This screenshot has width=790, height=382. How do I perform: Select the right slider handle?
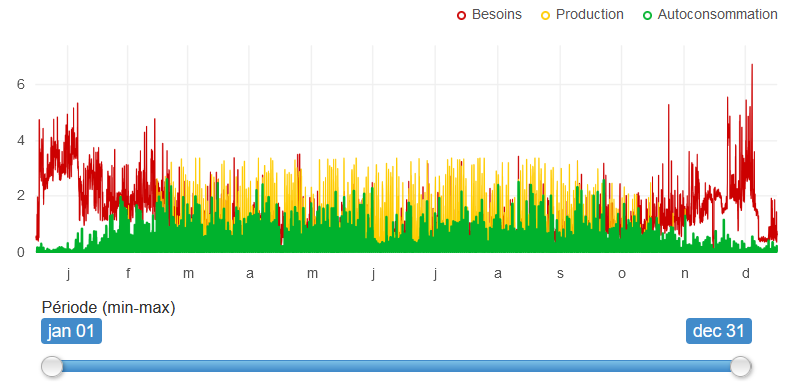741,366
